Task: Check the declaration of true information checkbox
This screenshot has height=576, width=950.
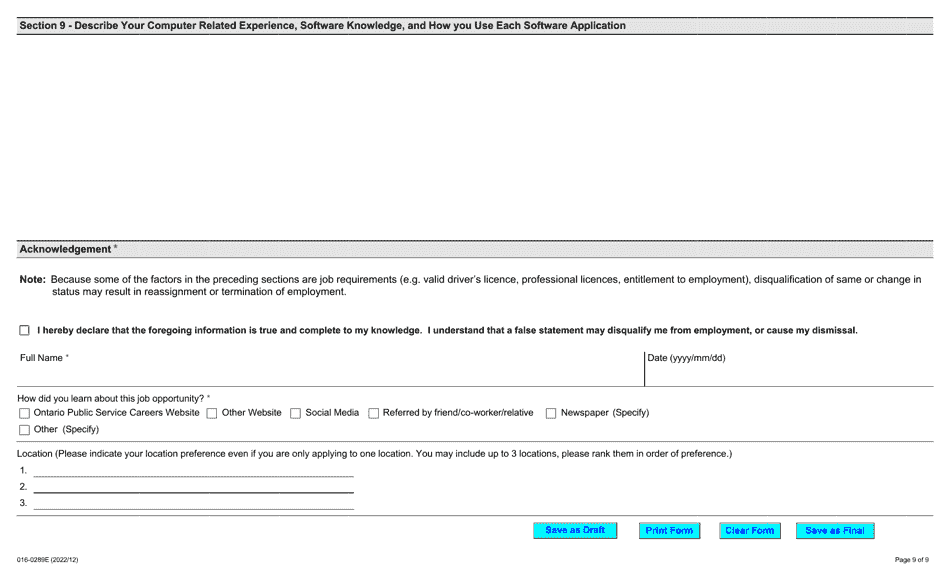Action: tap(24, 330)
